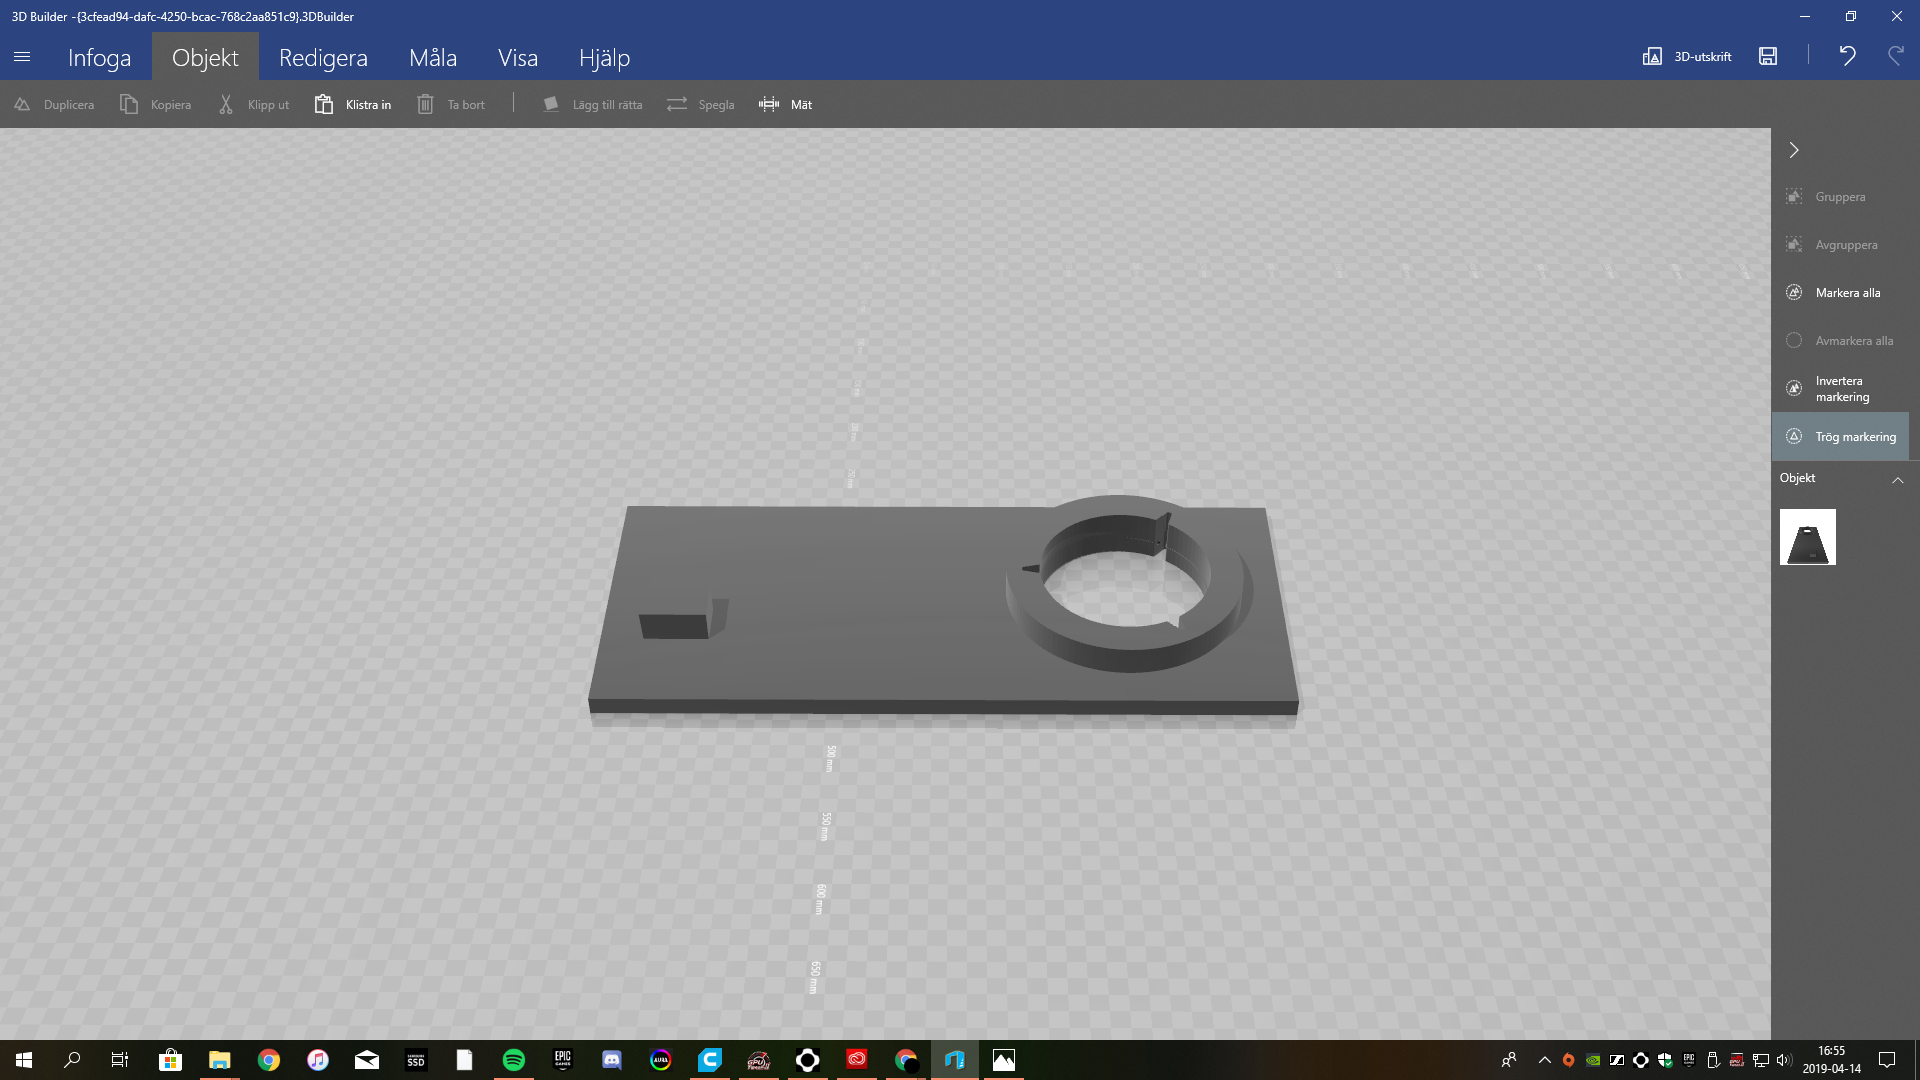Viewport: 1920px width, 1080px height.
Task: Click the Ta bort trash icon
Action: click(425, 104)
